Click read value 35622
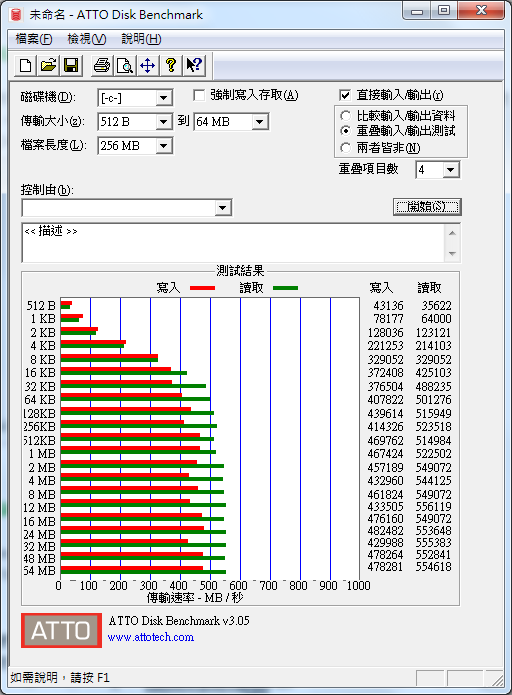The width and height of the screenshot is (512, 695). pyautogui.click(x=436, y=306)
